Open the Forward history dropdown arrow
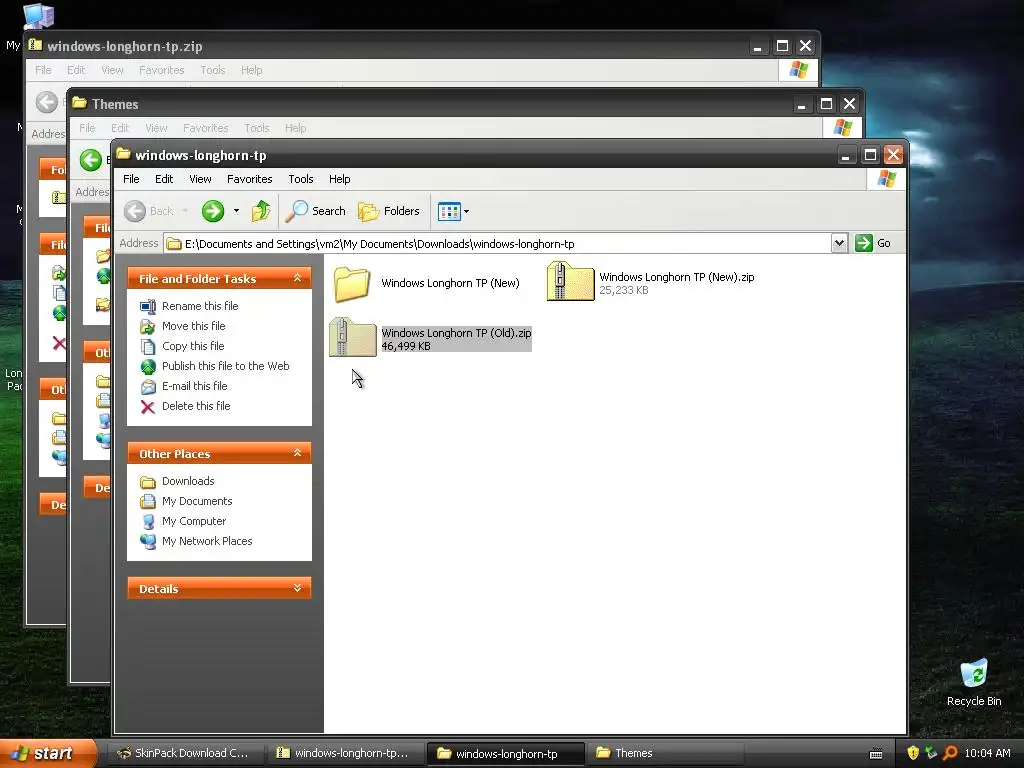The height and width of the screenshot is (768, 1024). click(x=236, y=211)
